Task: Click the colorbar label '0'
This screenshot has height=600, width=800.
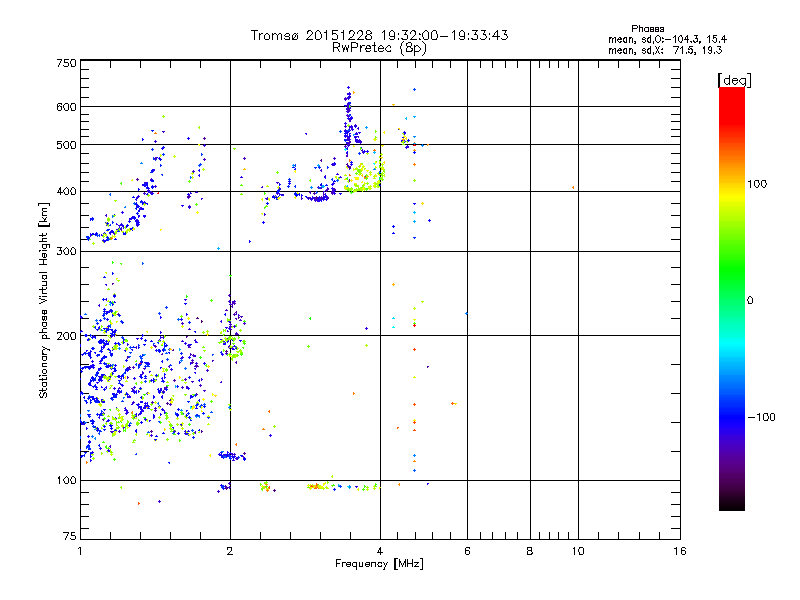Action: [x=750, y=301]
